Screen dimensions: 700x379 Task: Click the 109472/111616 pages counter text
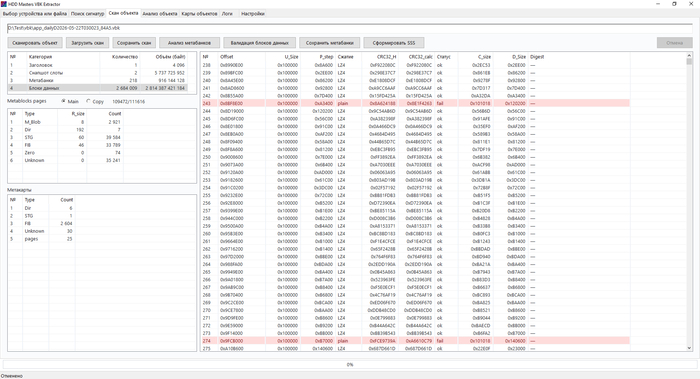coord(128,102)
